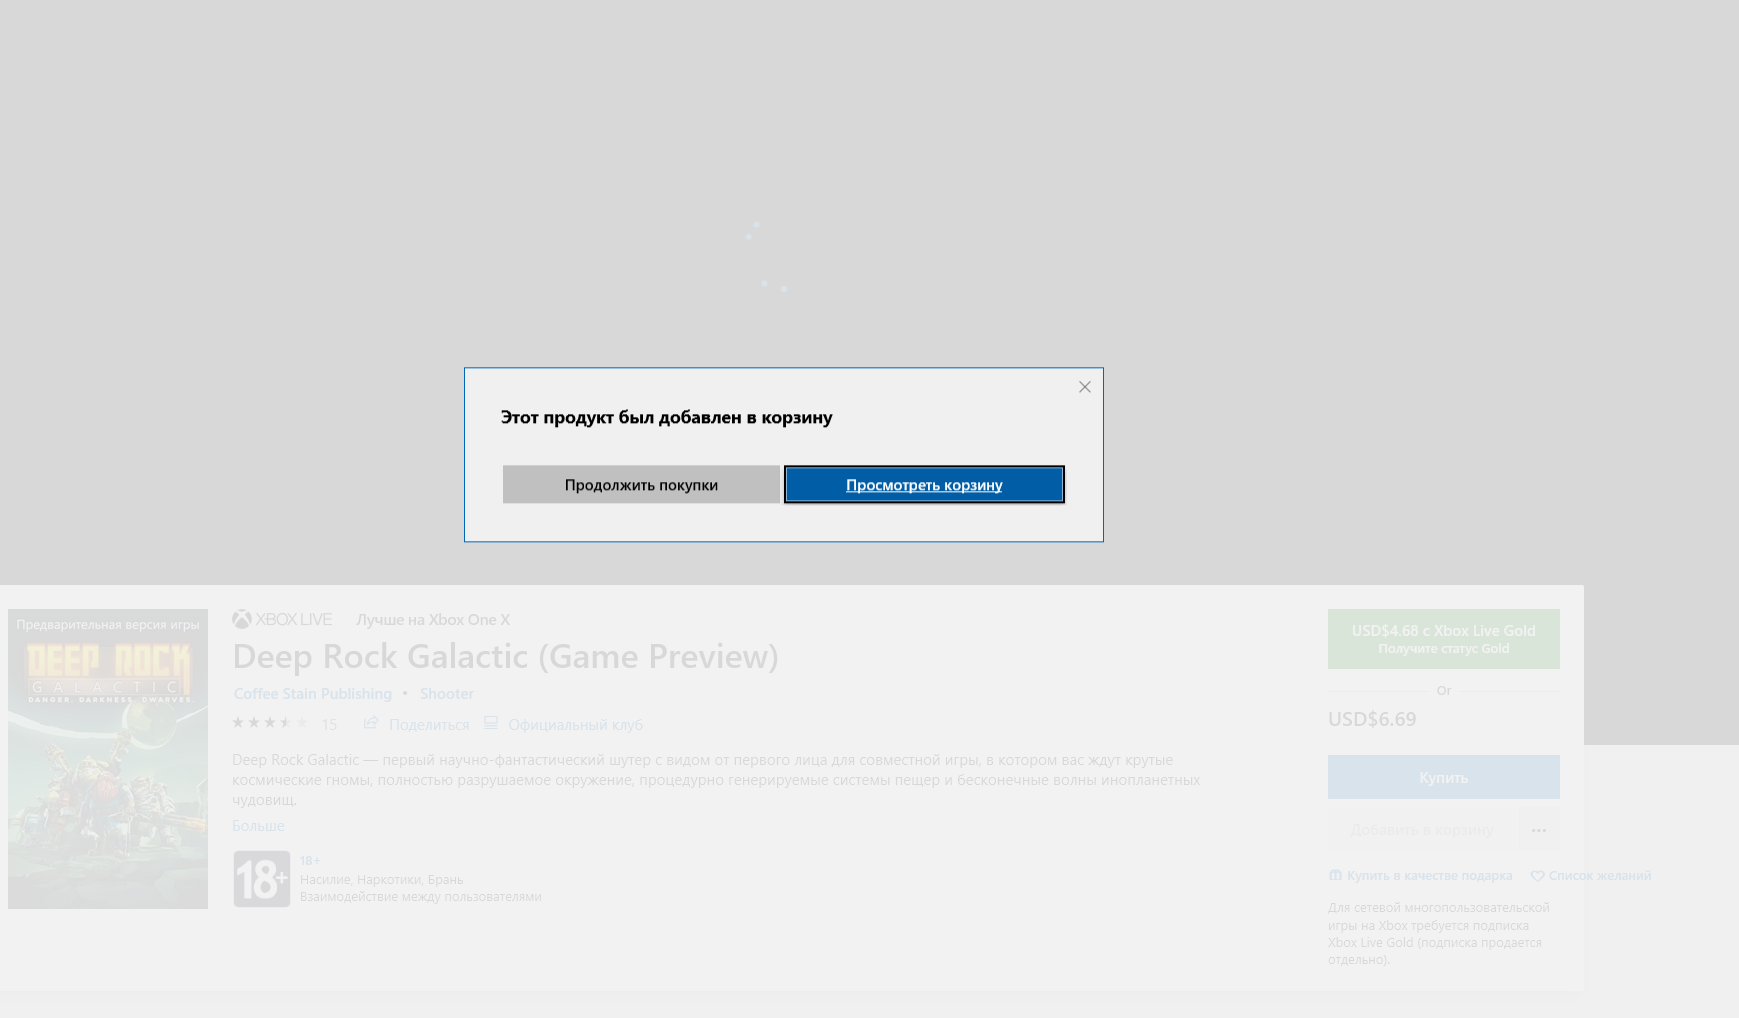Click the gift icon beside Купить в качестве подарка
Screen dimensions: 1739x1018
(1335, 875)
